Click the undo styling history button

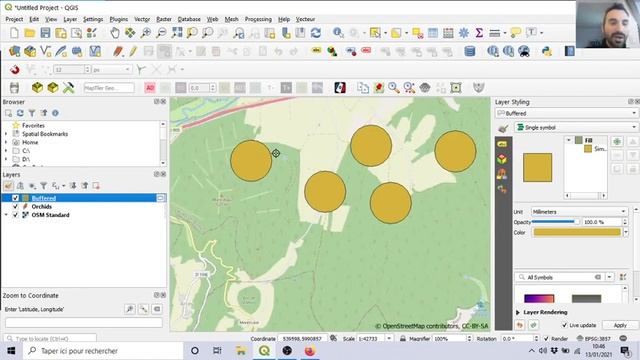(x=520, y=325)
